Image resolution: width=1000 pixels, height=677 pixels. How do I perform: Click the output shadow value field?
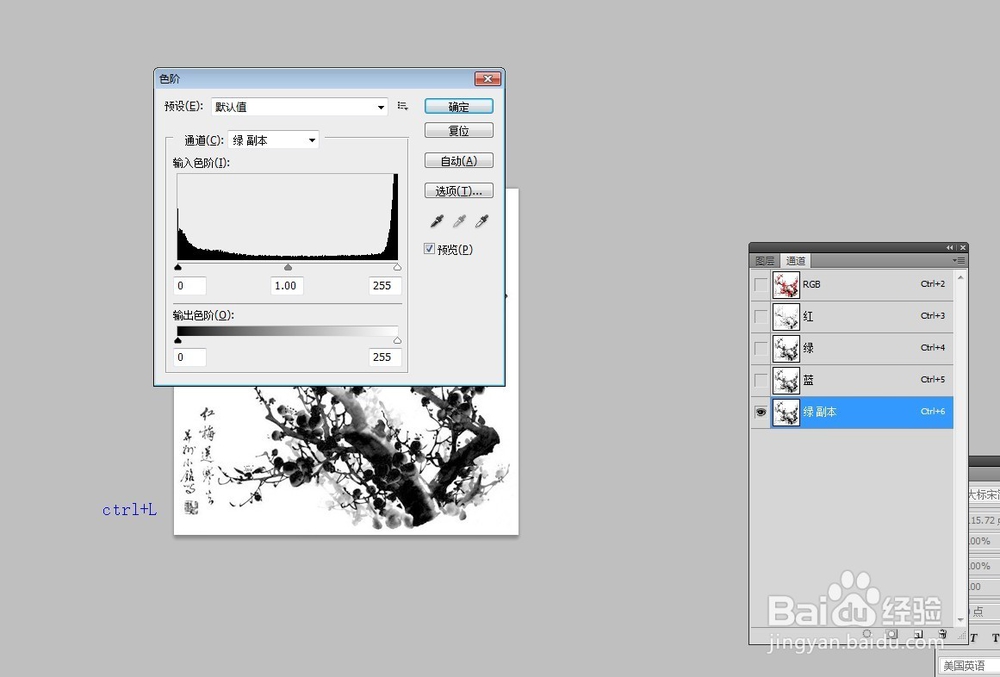pos(190,357)
